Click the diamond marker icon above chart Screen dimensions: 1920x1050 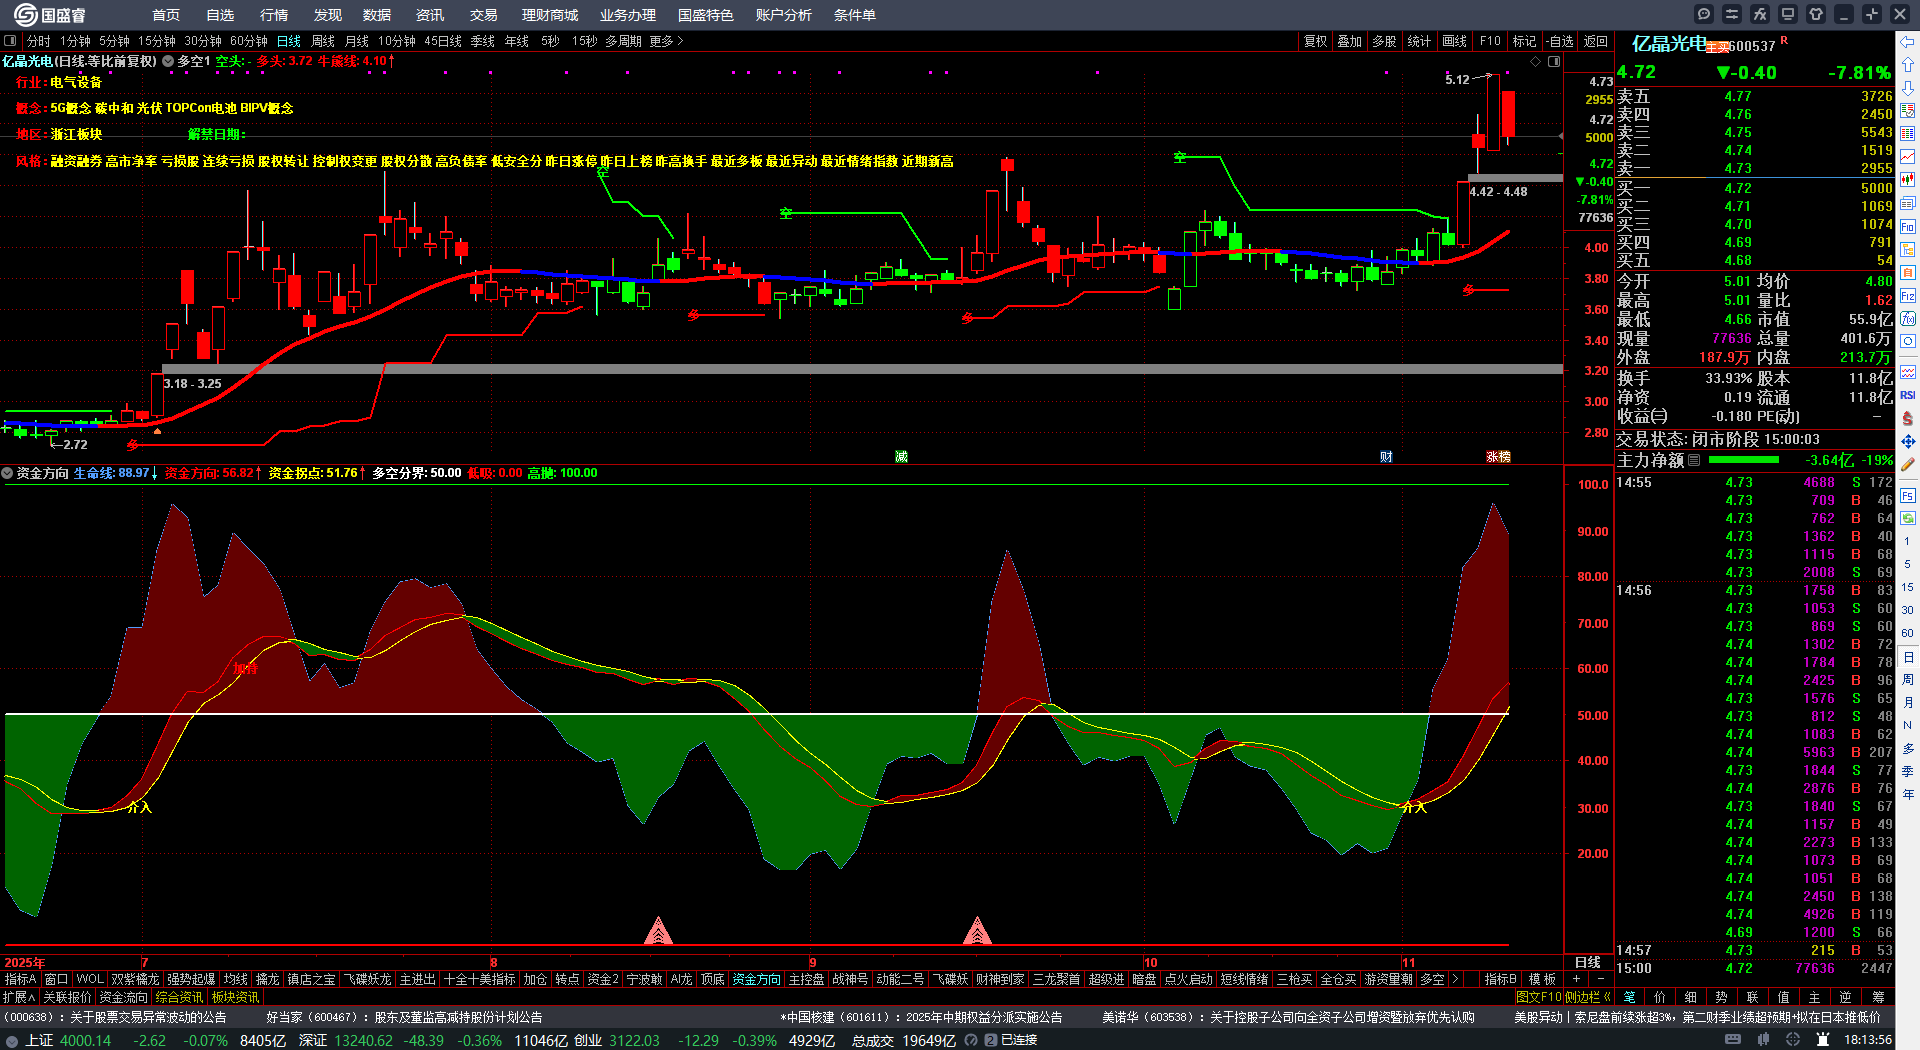pyautogui.click(x=1535, y=61)
